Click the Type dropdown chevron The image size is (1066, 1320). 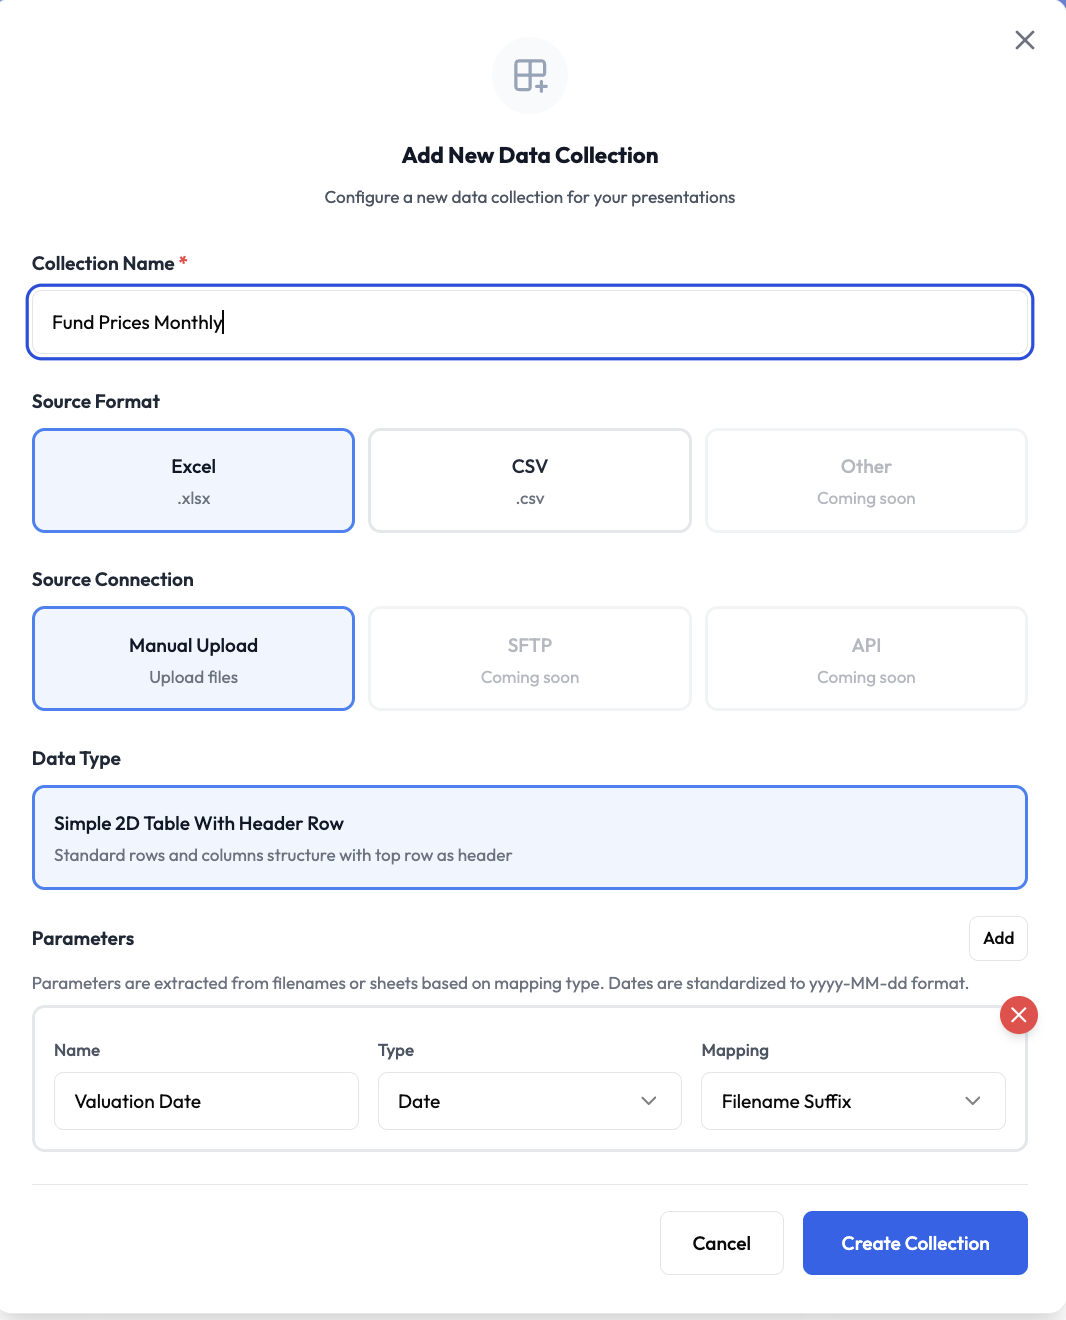(648, 1101)
